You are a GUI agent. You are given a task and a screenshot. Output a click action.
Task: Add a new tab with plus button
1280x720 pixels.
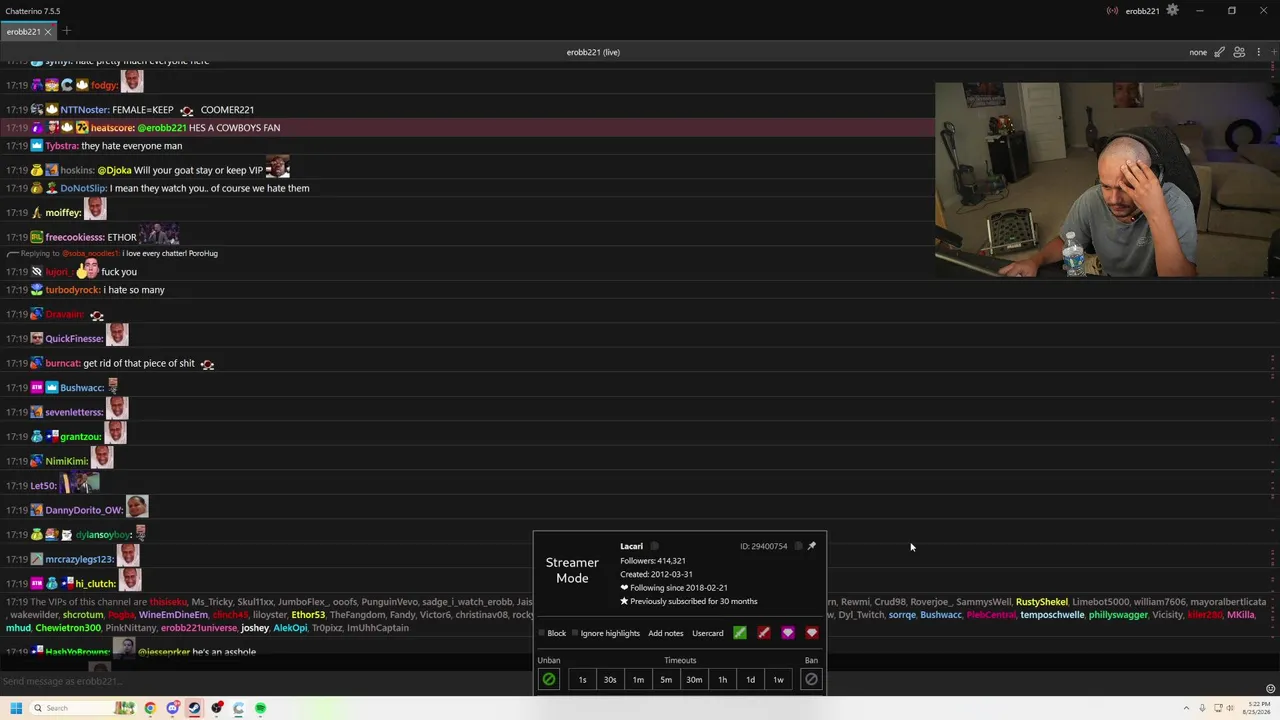(x=67, y=31)
